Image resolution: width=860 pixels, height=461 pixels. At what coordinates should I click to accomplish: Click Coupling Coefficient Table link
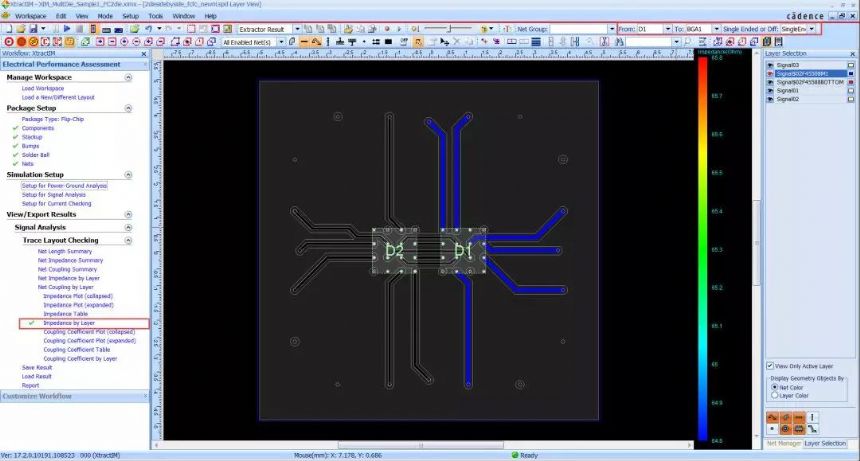[77, 350]
